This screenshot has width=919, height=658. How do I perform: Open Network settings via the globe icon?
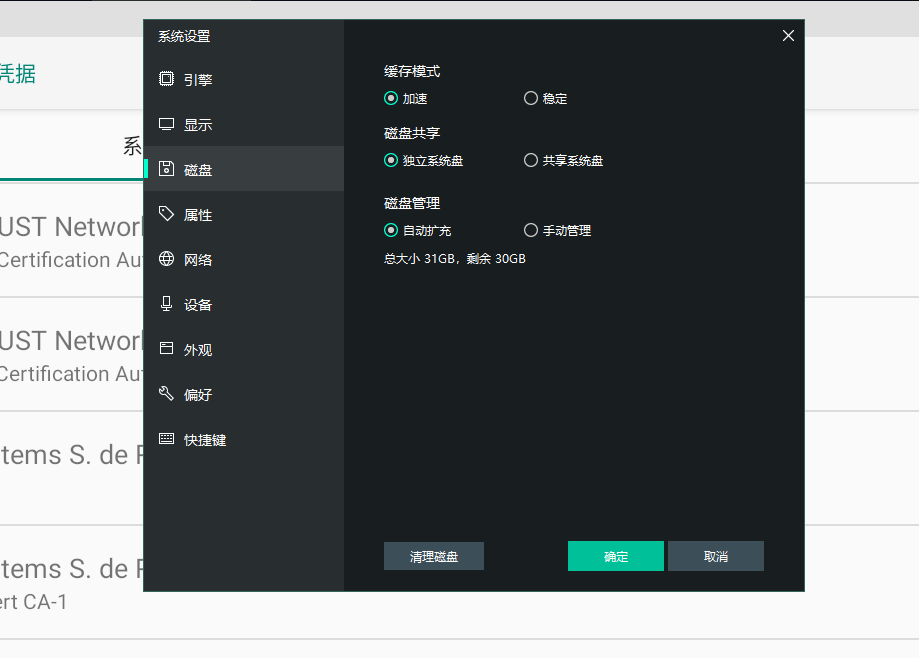pos(165,258)
